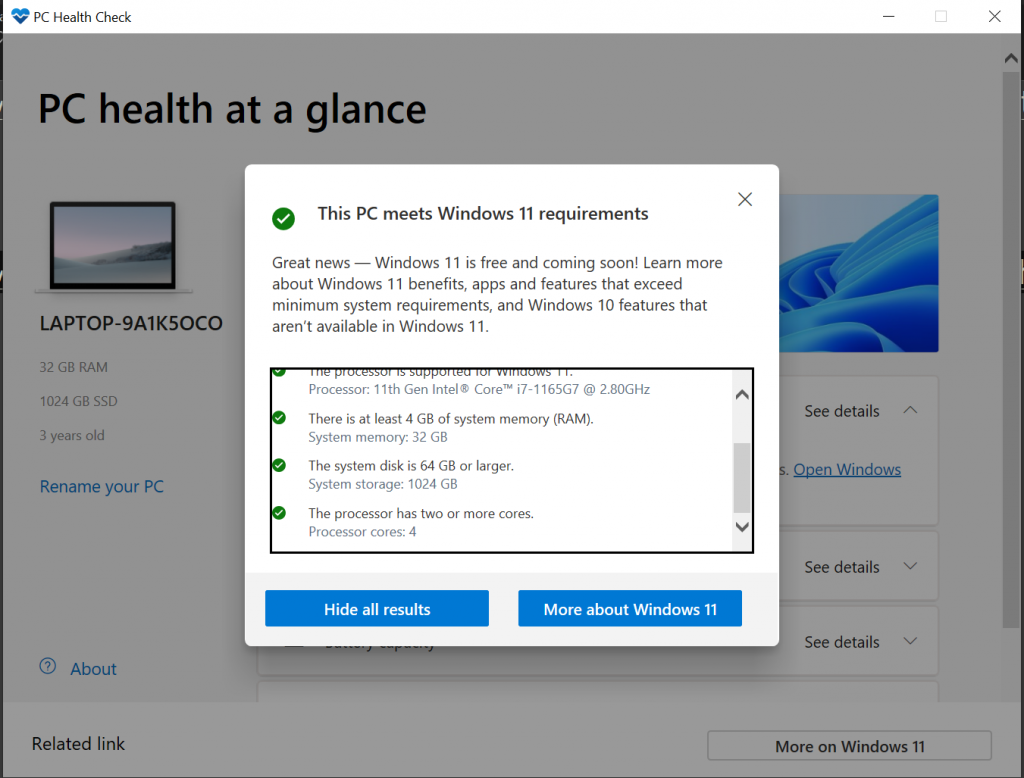The height and width of the screenshot is (778, 1024).
Task: Open the About link
Action: (x=93, y=669)
